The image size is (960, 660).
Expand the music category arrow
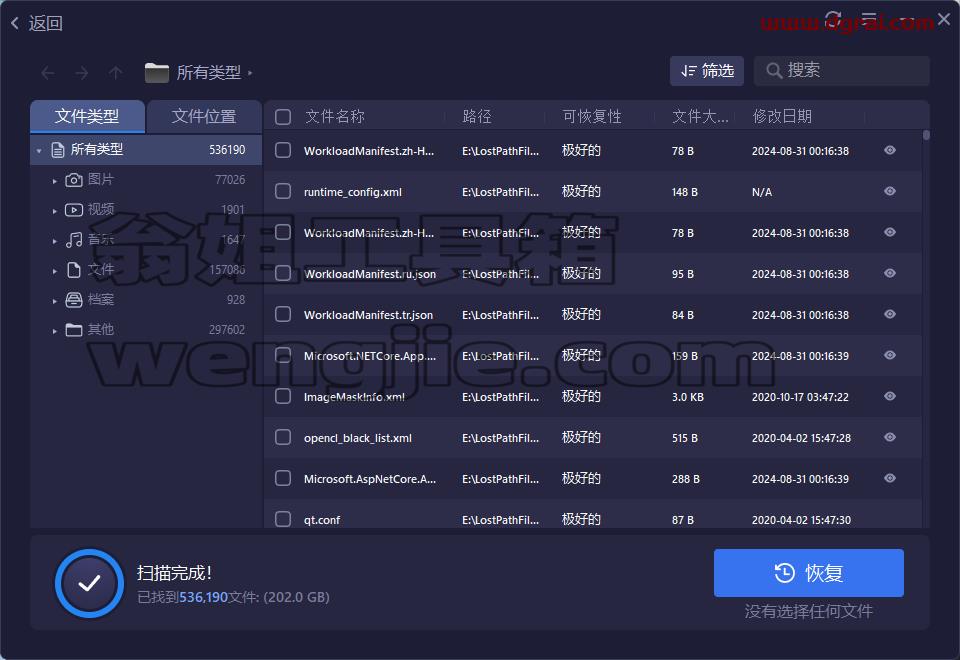coord(54,241)
